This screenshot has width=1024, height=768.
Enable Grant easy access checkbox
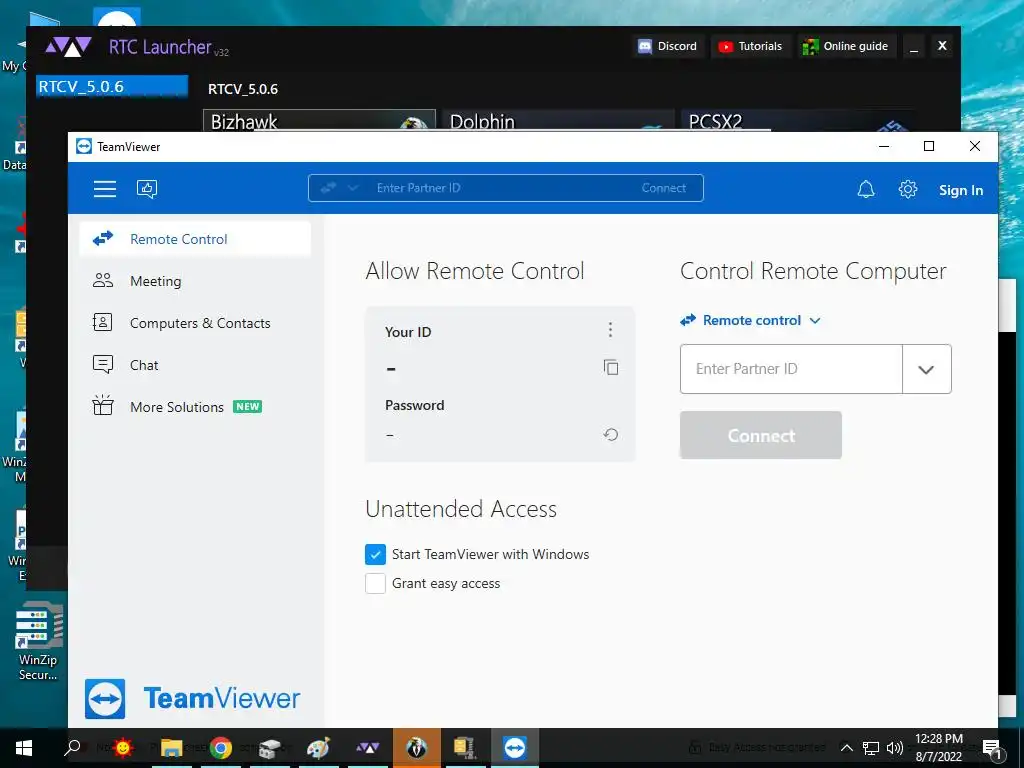coord(375,583)
